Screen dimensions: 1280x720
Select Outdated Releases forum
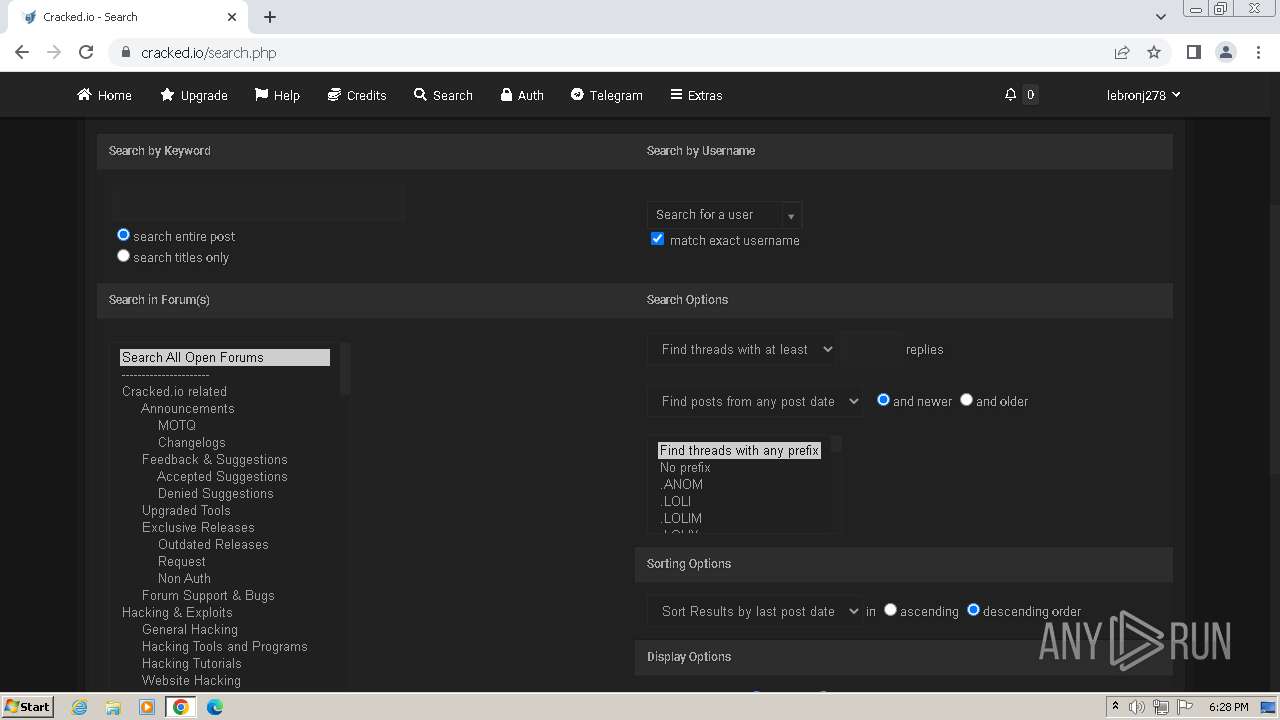coord(213,544)
